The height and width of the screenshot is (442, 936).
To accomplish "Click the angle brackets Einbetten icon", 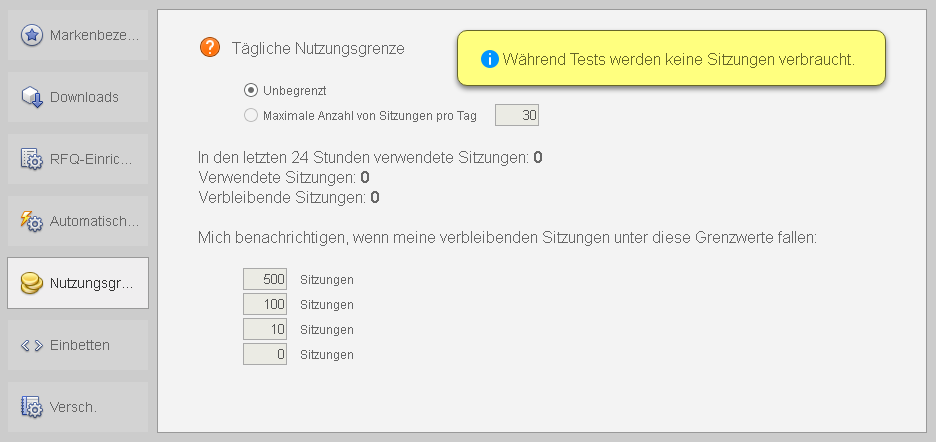I will [x=32, y=345].
